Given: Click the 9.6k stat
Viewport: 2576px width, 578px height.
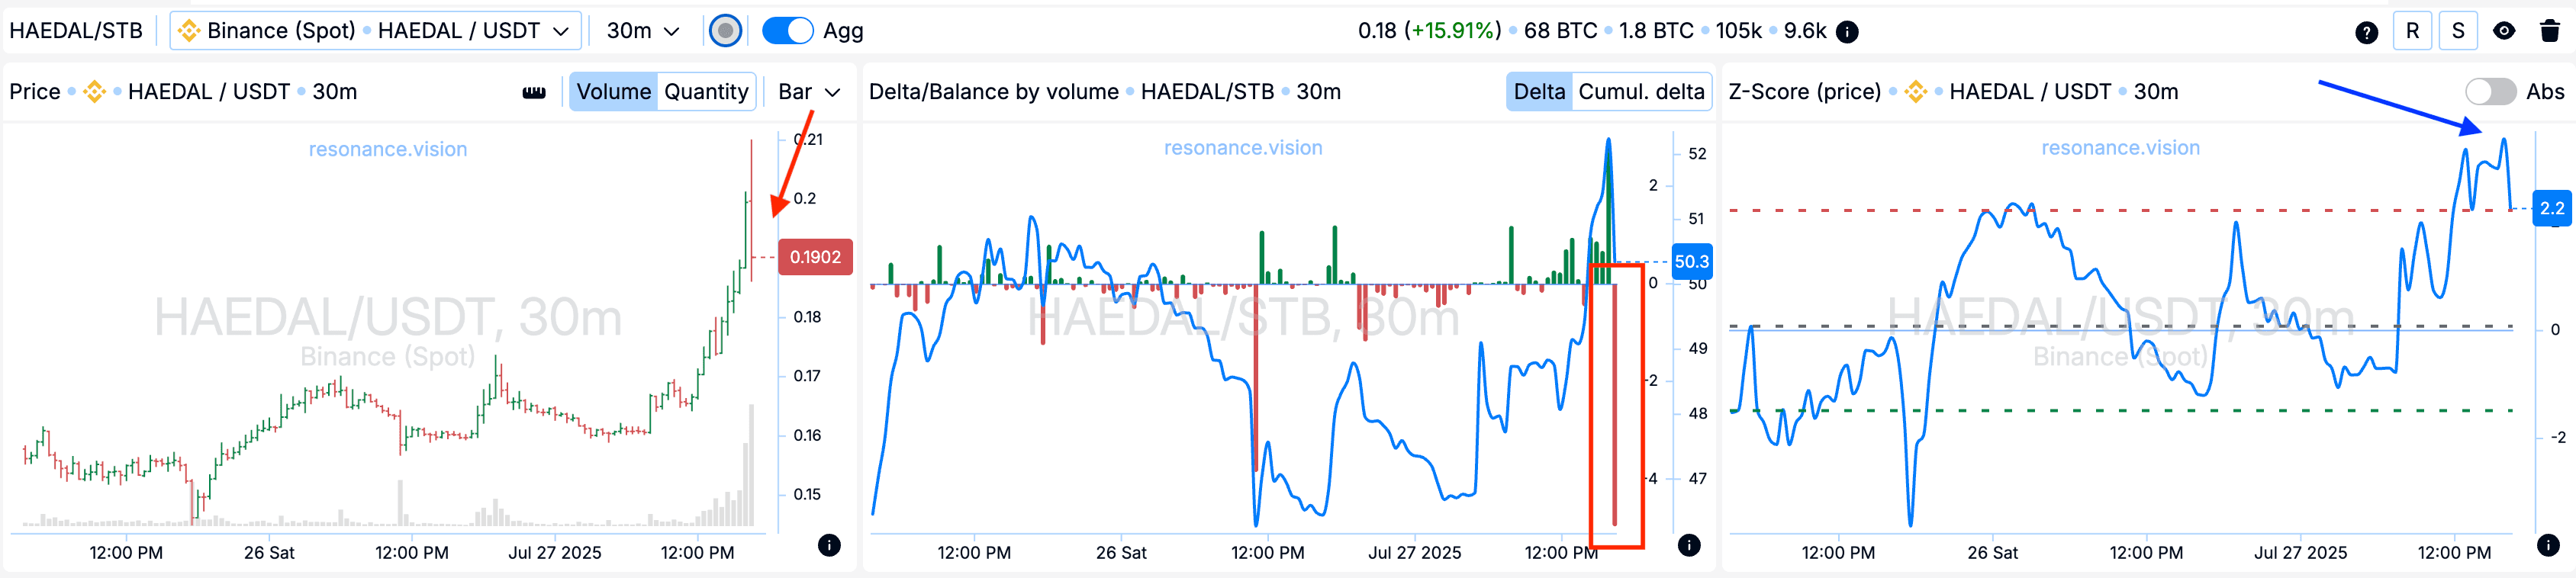Looking at the screenshot, I should coord(1805,31).
